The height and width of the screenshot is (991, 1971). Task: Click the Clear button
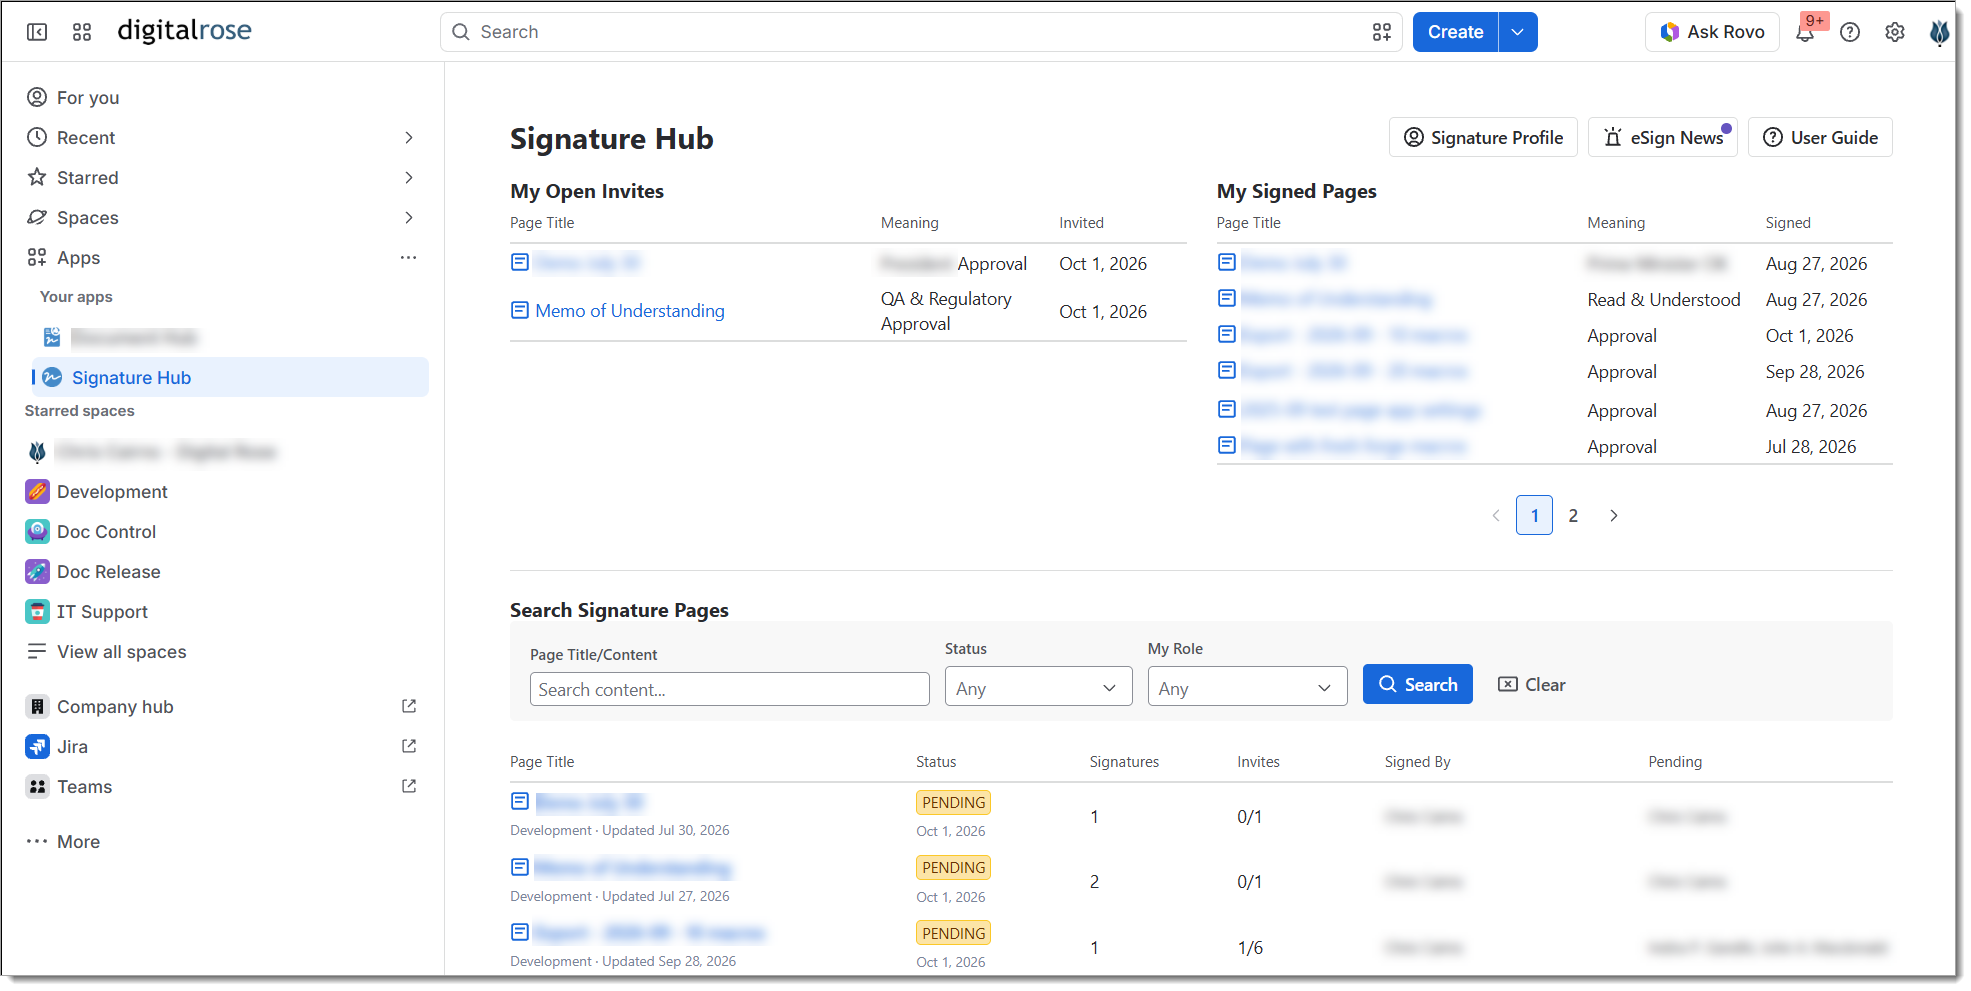coord(1531,684)
